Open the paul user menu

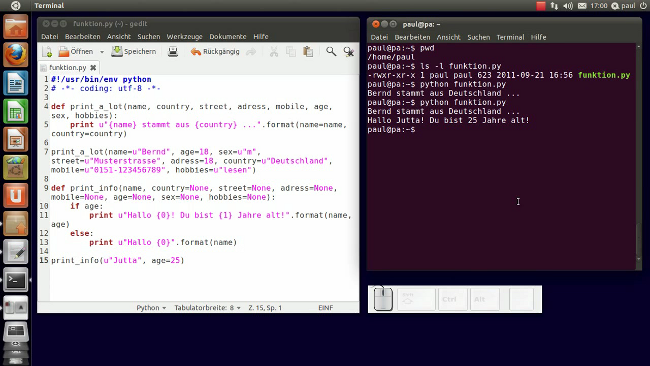[x=623, y=5]
